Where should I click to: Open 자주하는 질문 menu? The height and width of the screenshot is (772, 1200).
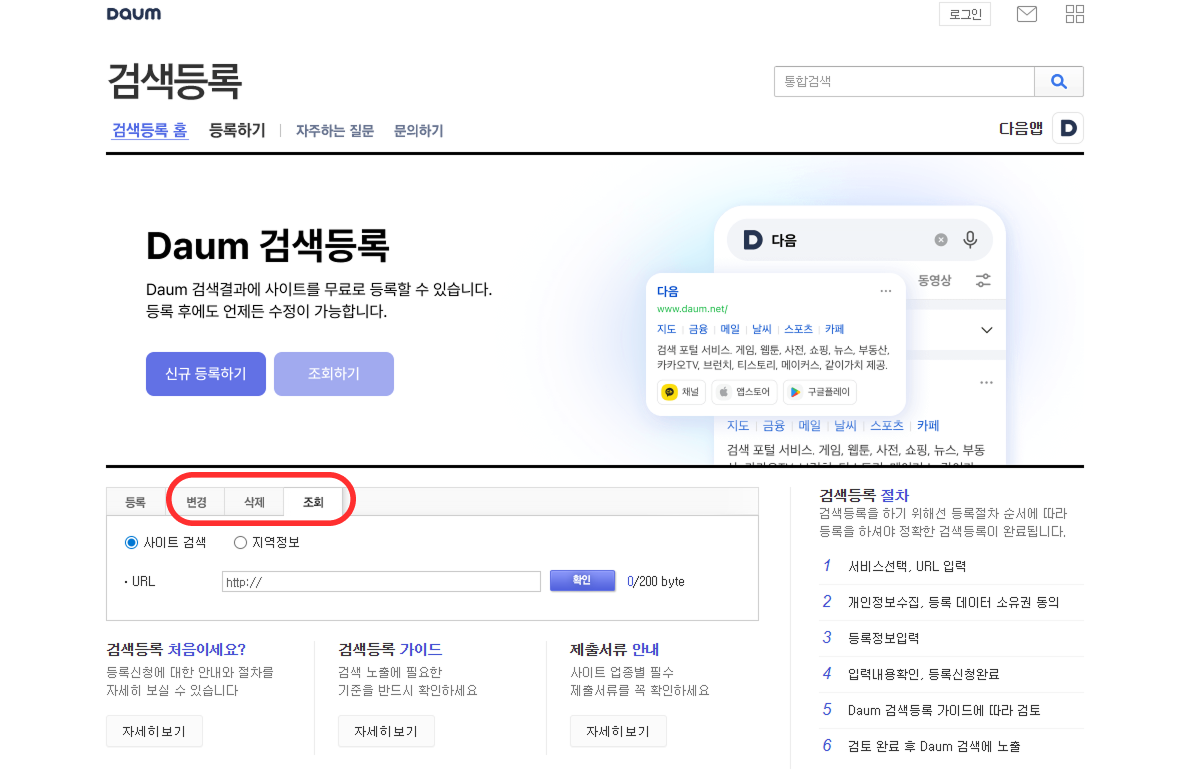click(x=335, y=131)
